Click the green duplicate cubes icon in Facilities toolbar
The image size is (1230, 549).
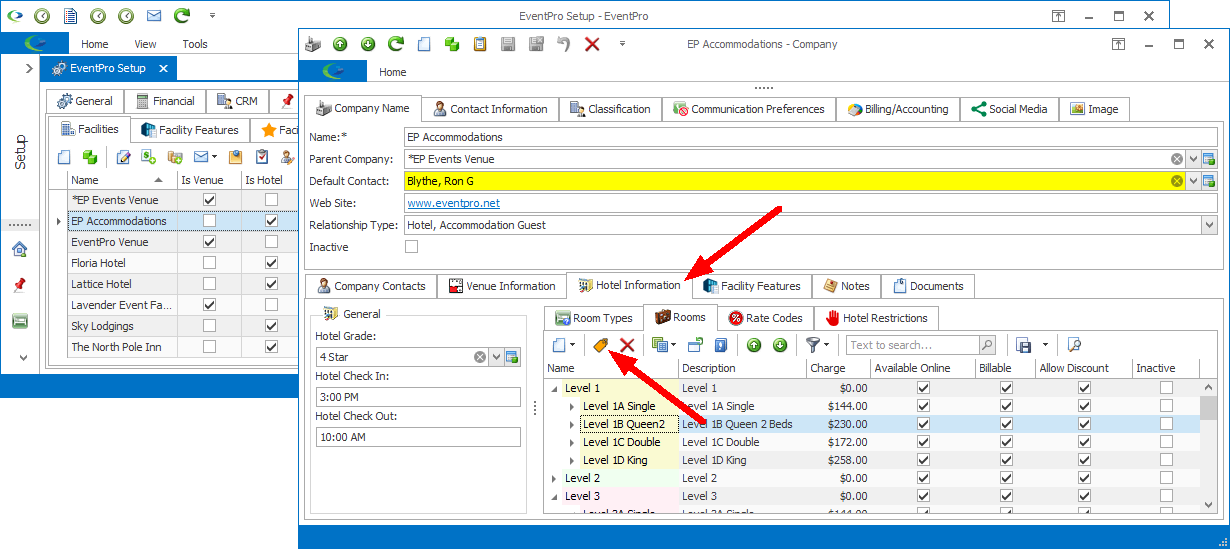tap(89, 157)
